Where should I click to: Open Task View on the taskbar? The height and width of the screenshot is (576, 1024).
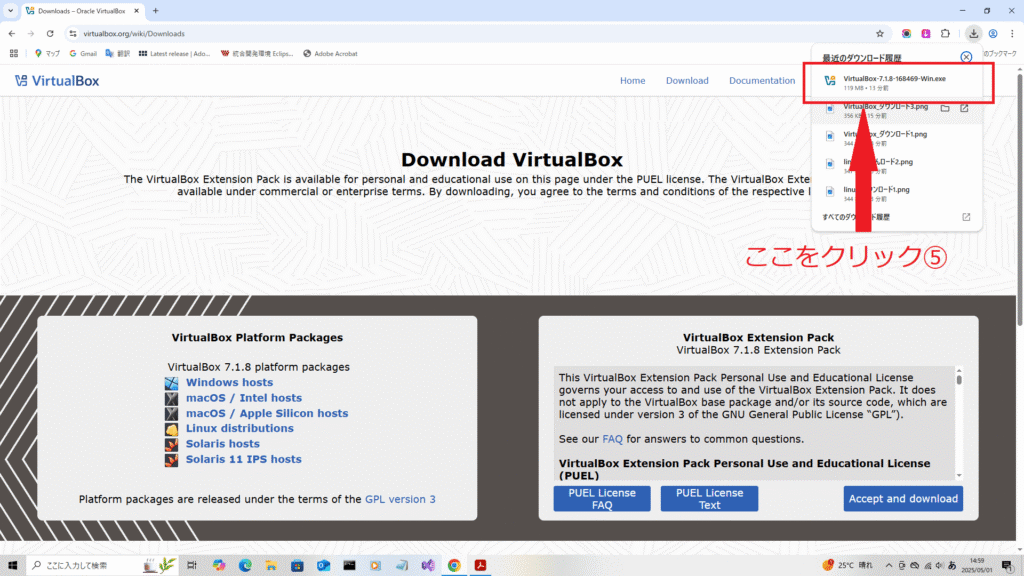click(x=191, y=565)
